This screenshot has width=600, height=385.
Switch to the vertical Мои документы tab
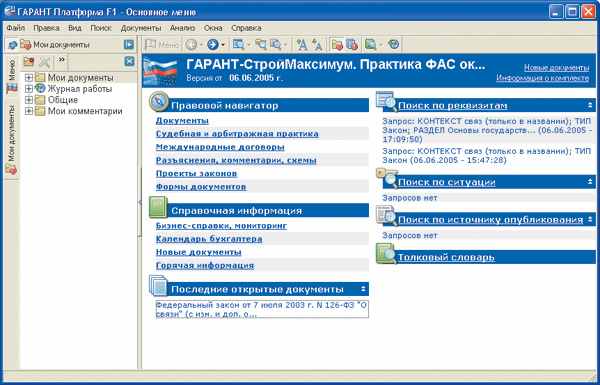(11, 140)
